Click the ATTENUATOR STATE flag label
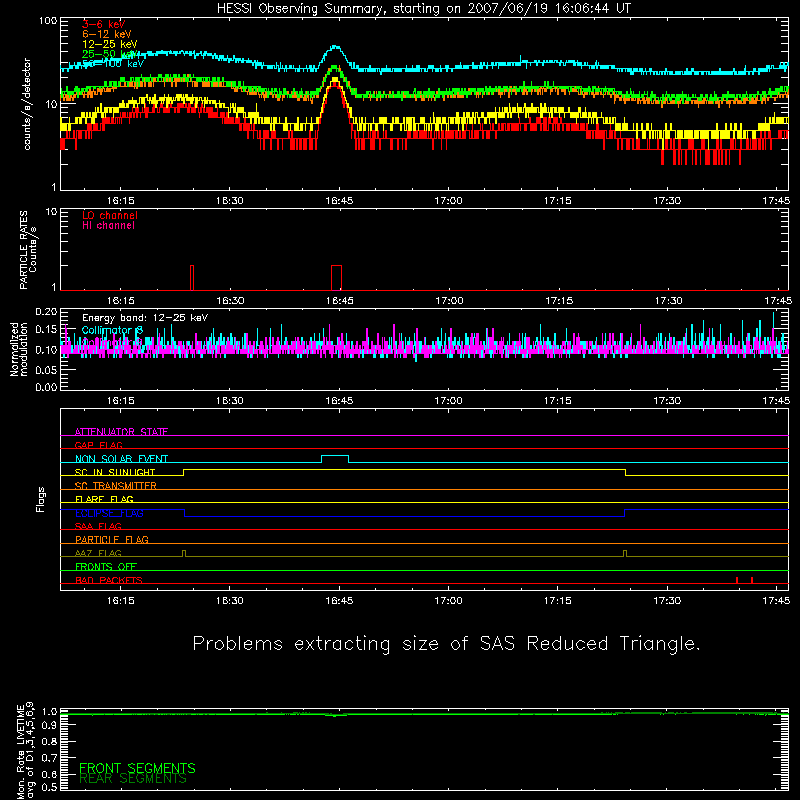The height and width of the screenshot is (800, 800). tap(121, 432)
